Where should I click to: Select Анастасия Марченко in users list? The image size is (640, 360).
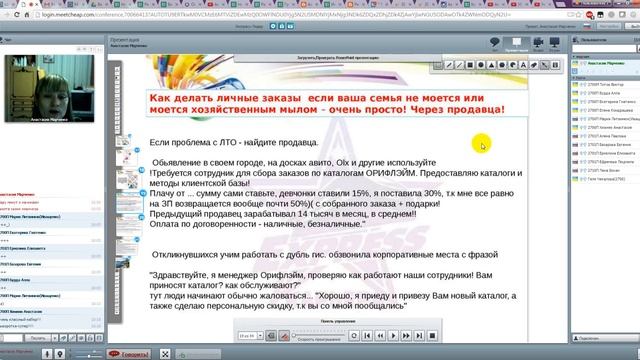[x=605, y=63]
